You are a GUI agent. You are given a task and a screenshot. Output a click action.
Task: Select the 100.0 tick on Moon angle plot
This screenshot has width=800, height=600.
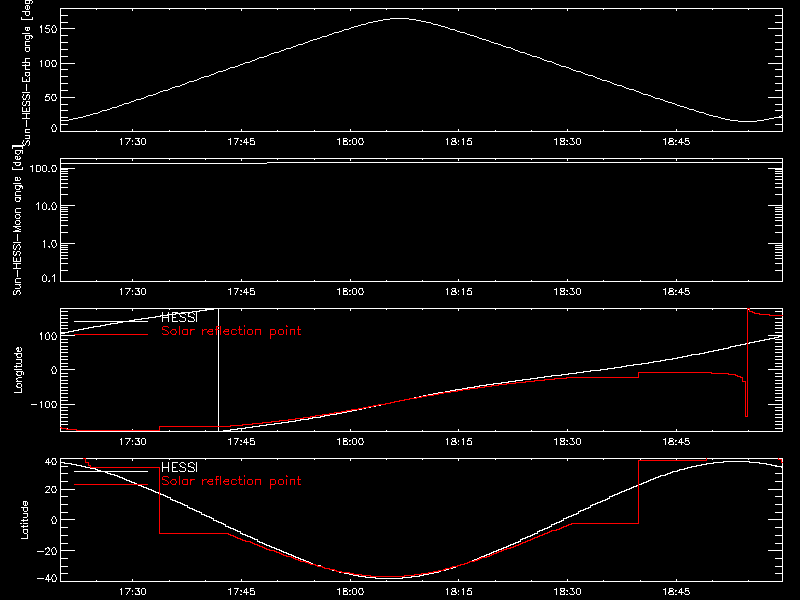(43, 169)
